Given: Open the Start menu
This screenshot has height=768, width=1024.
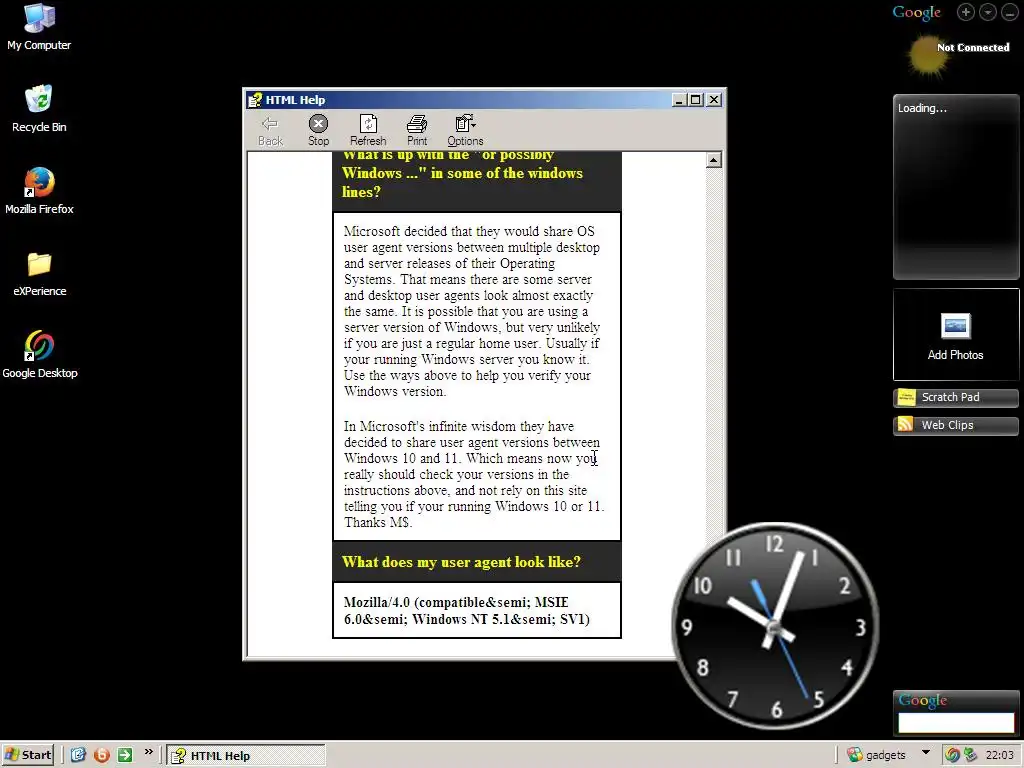Looking at the screenshot, I should click(28, 755).
